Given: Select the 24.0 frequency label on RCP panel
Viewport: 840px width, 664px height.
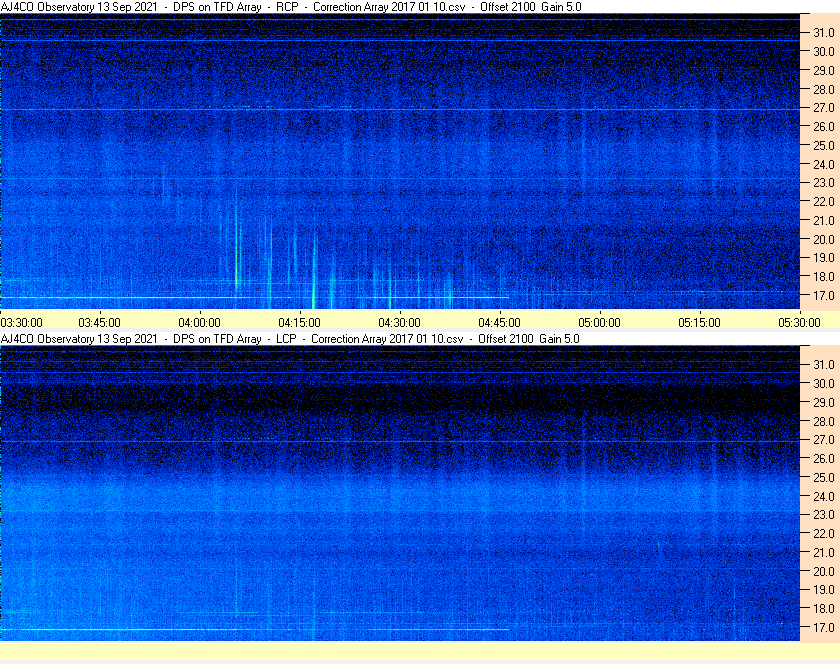Looking at the screenshot, I should [824, 164].
